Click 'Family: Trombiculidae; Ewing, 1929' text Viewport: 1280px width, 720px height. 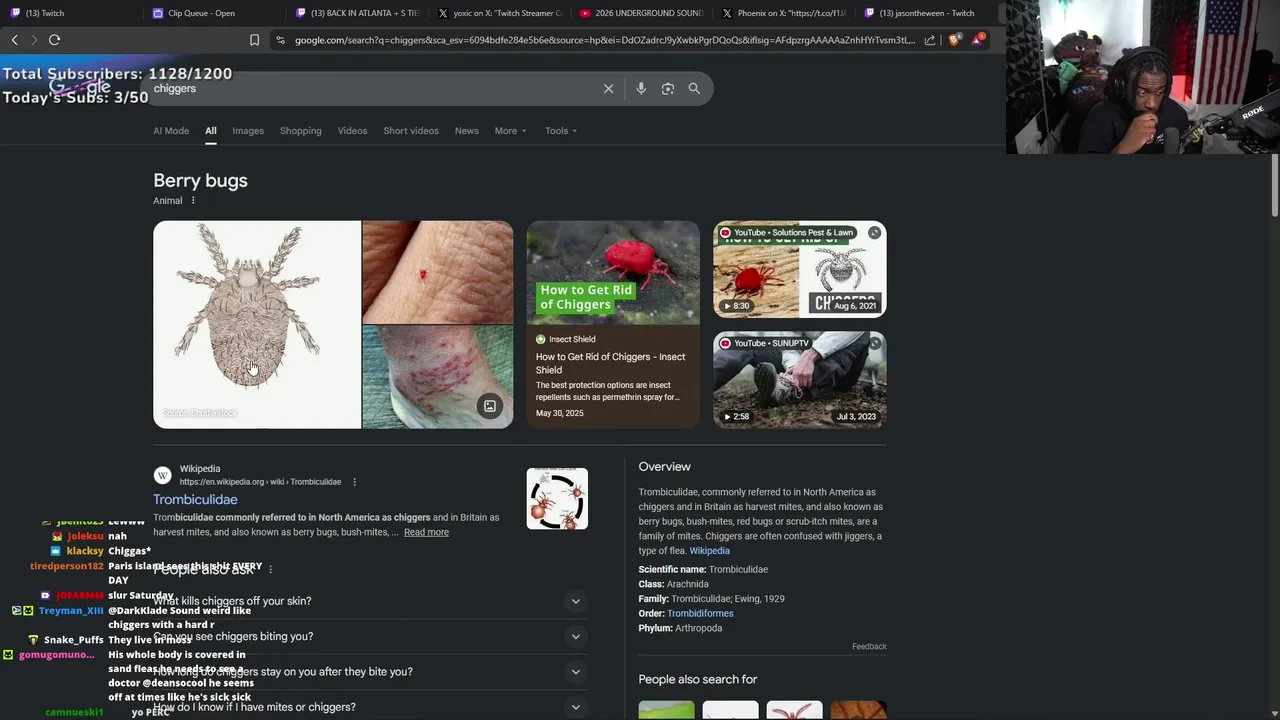[712, 599]
